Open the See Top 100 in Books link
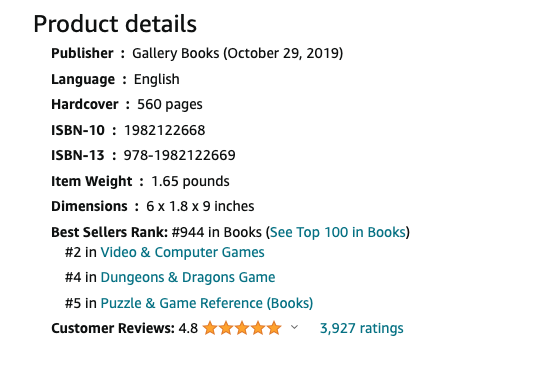This screenshot has width=557, height=380. (x=337, y=232)
